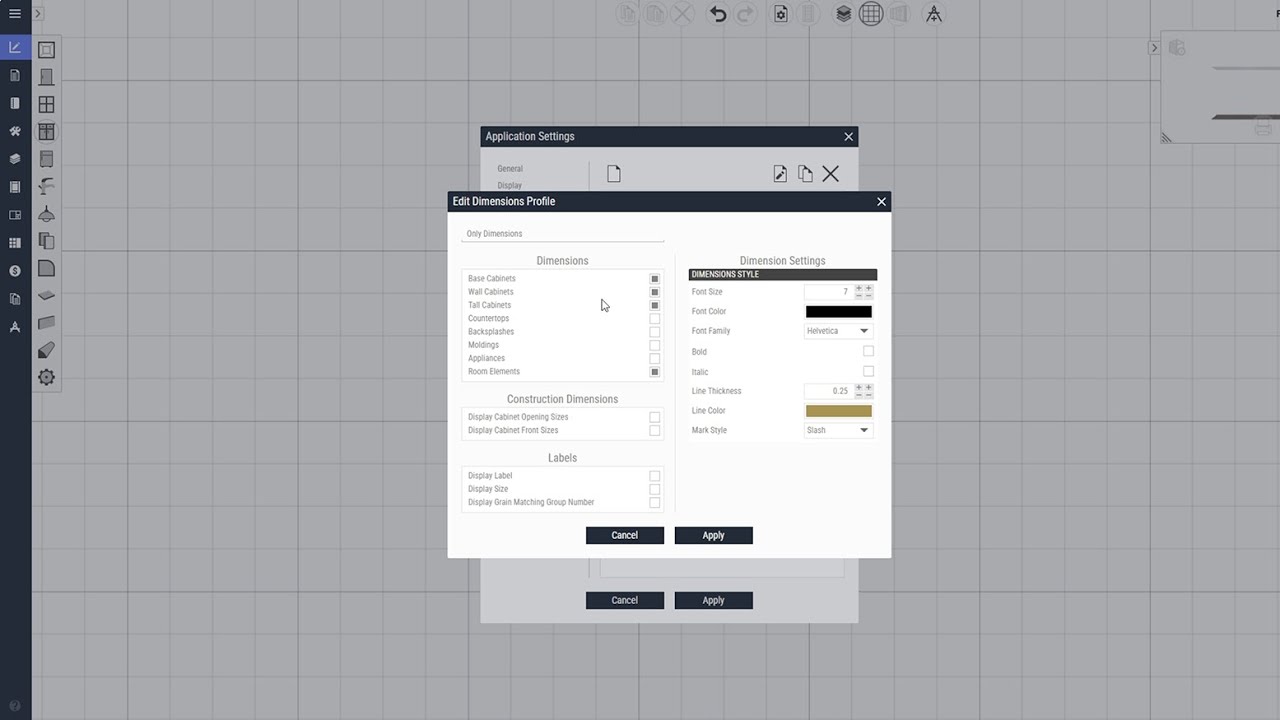
Task: Open General tab in Application Settings
Action: (x=510, y=169)
